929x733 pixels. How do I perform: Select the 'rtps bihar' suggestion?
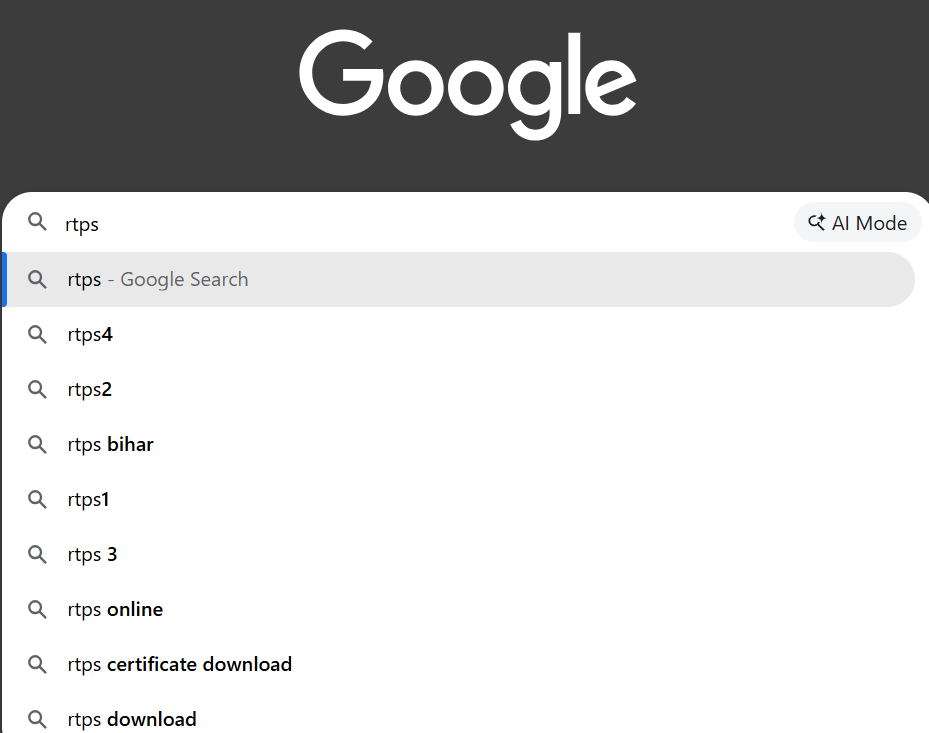111,445
